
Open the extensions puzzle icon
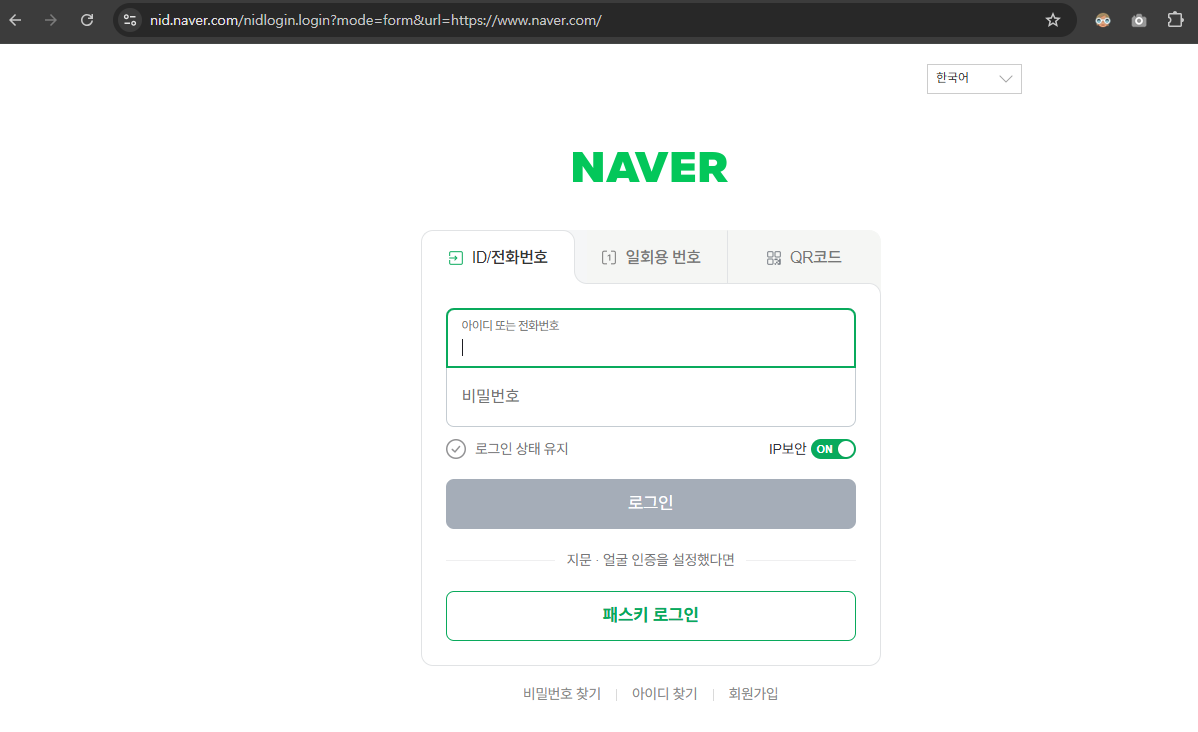click(1176, 20)
